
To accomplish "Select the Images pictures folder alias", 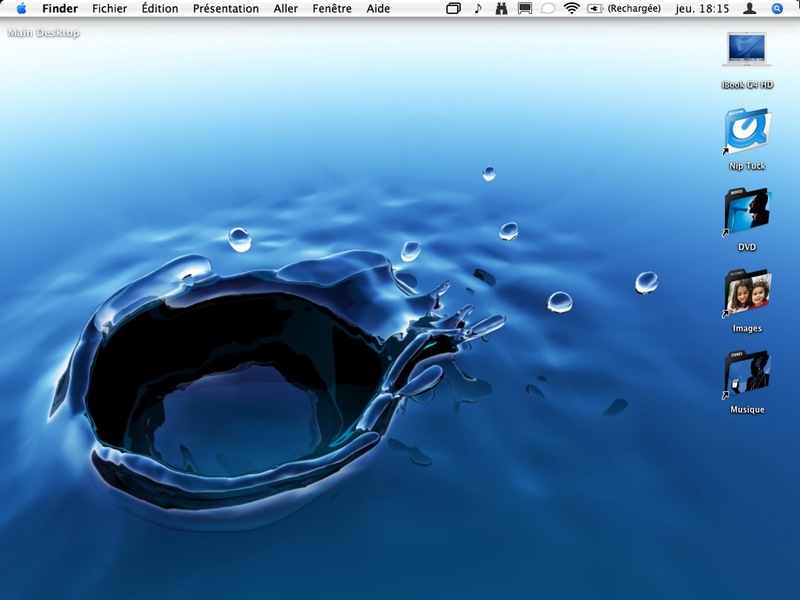I will [x=748, y=292].
